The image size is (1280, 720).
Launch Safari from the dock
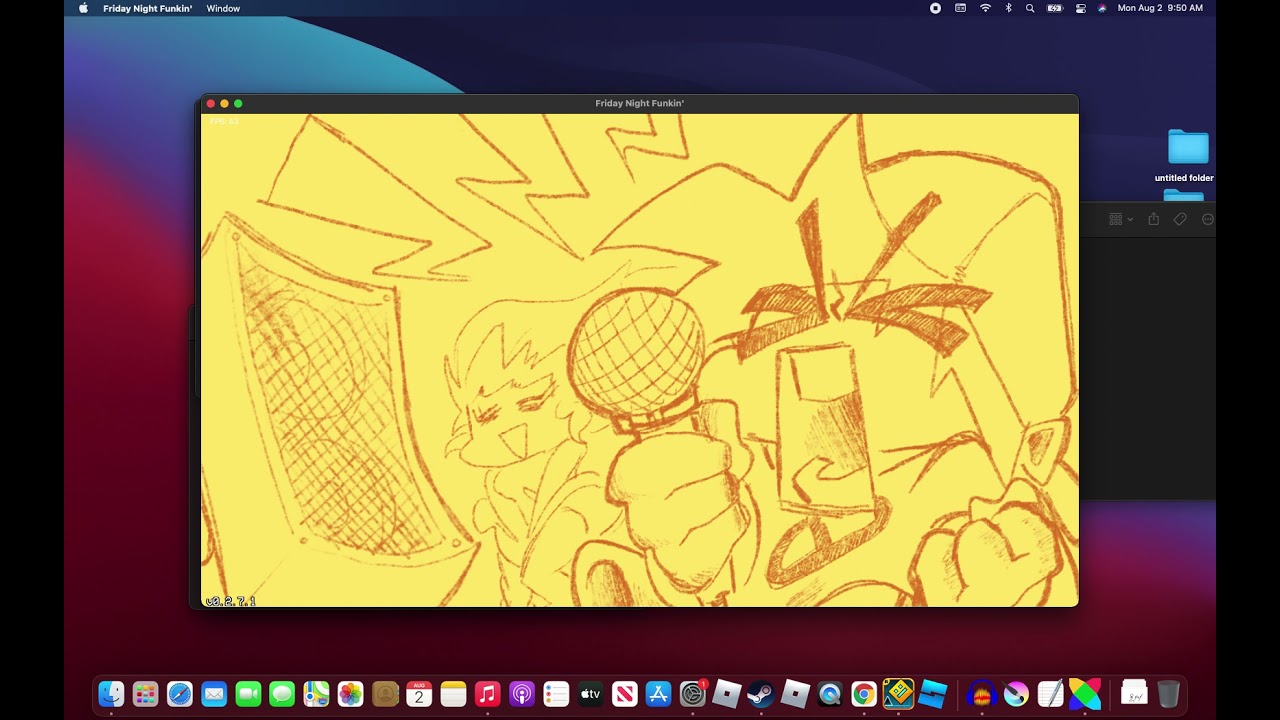(x=180, y=693)
